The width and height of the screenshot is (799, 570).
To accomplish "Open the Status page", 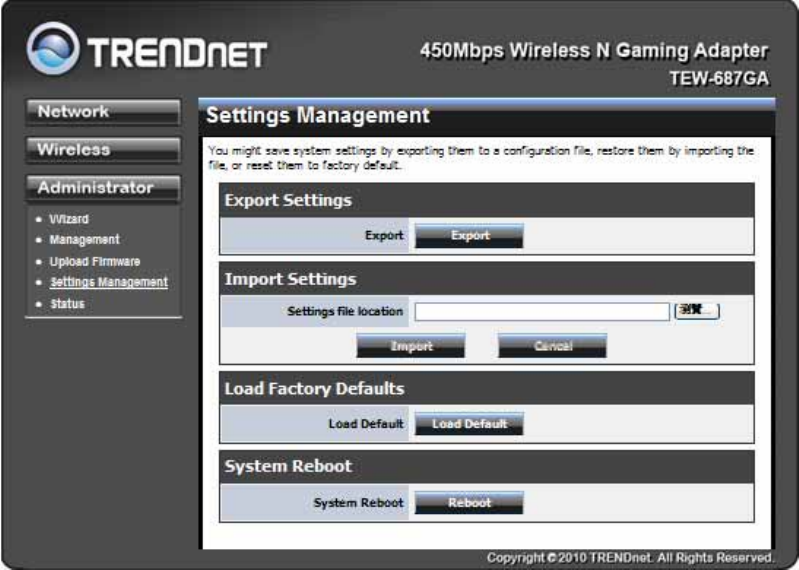I will pos(67,304).
